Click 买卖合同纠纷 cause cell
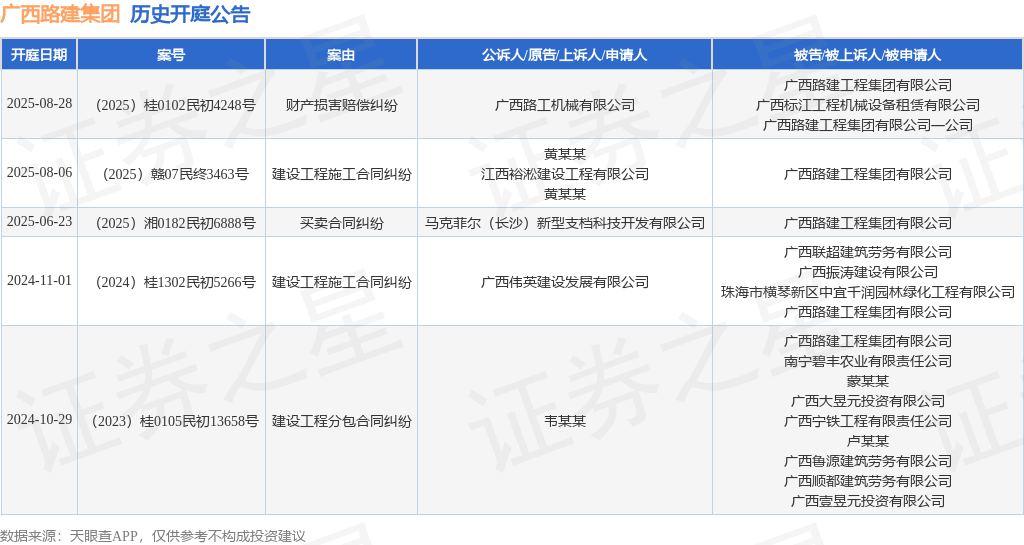This screenshot has width=1024, height=545. (x=341, y=223)
